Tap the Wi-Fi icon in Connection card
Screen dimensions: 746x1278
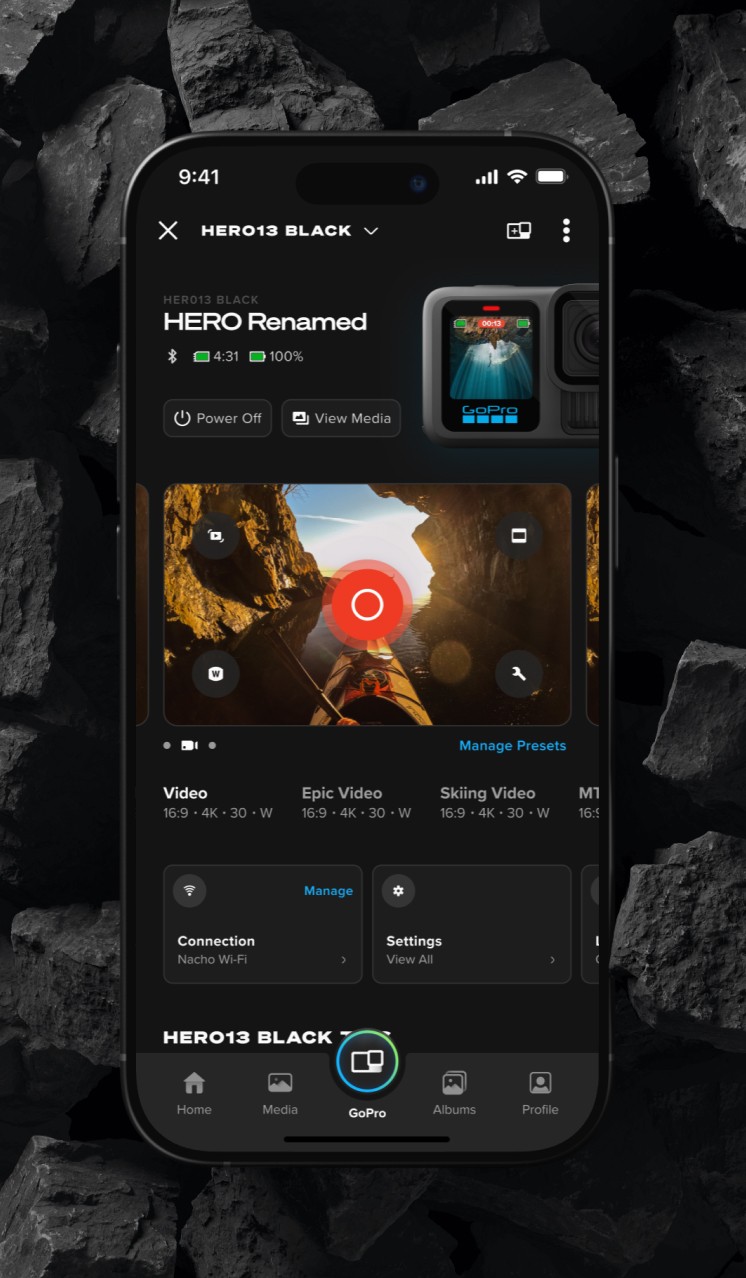tap(190, 890)
